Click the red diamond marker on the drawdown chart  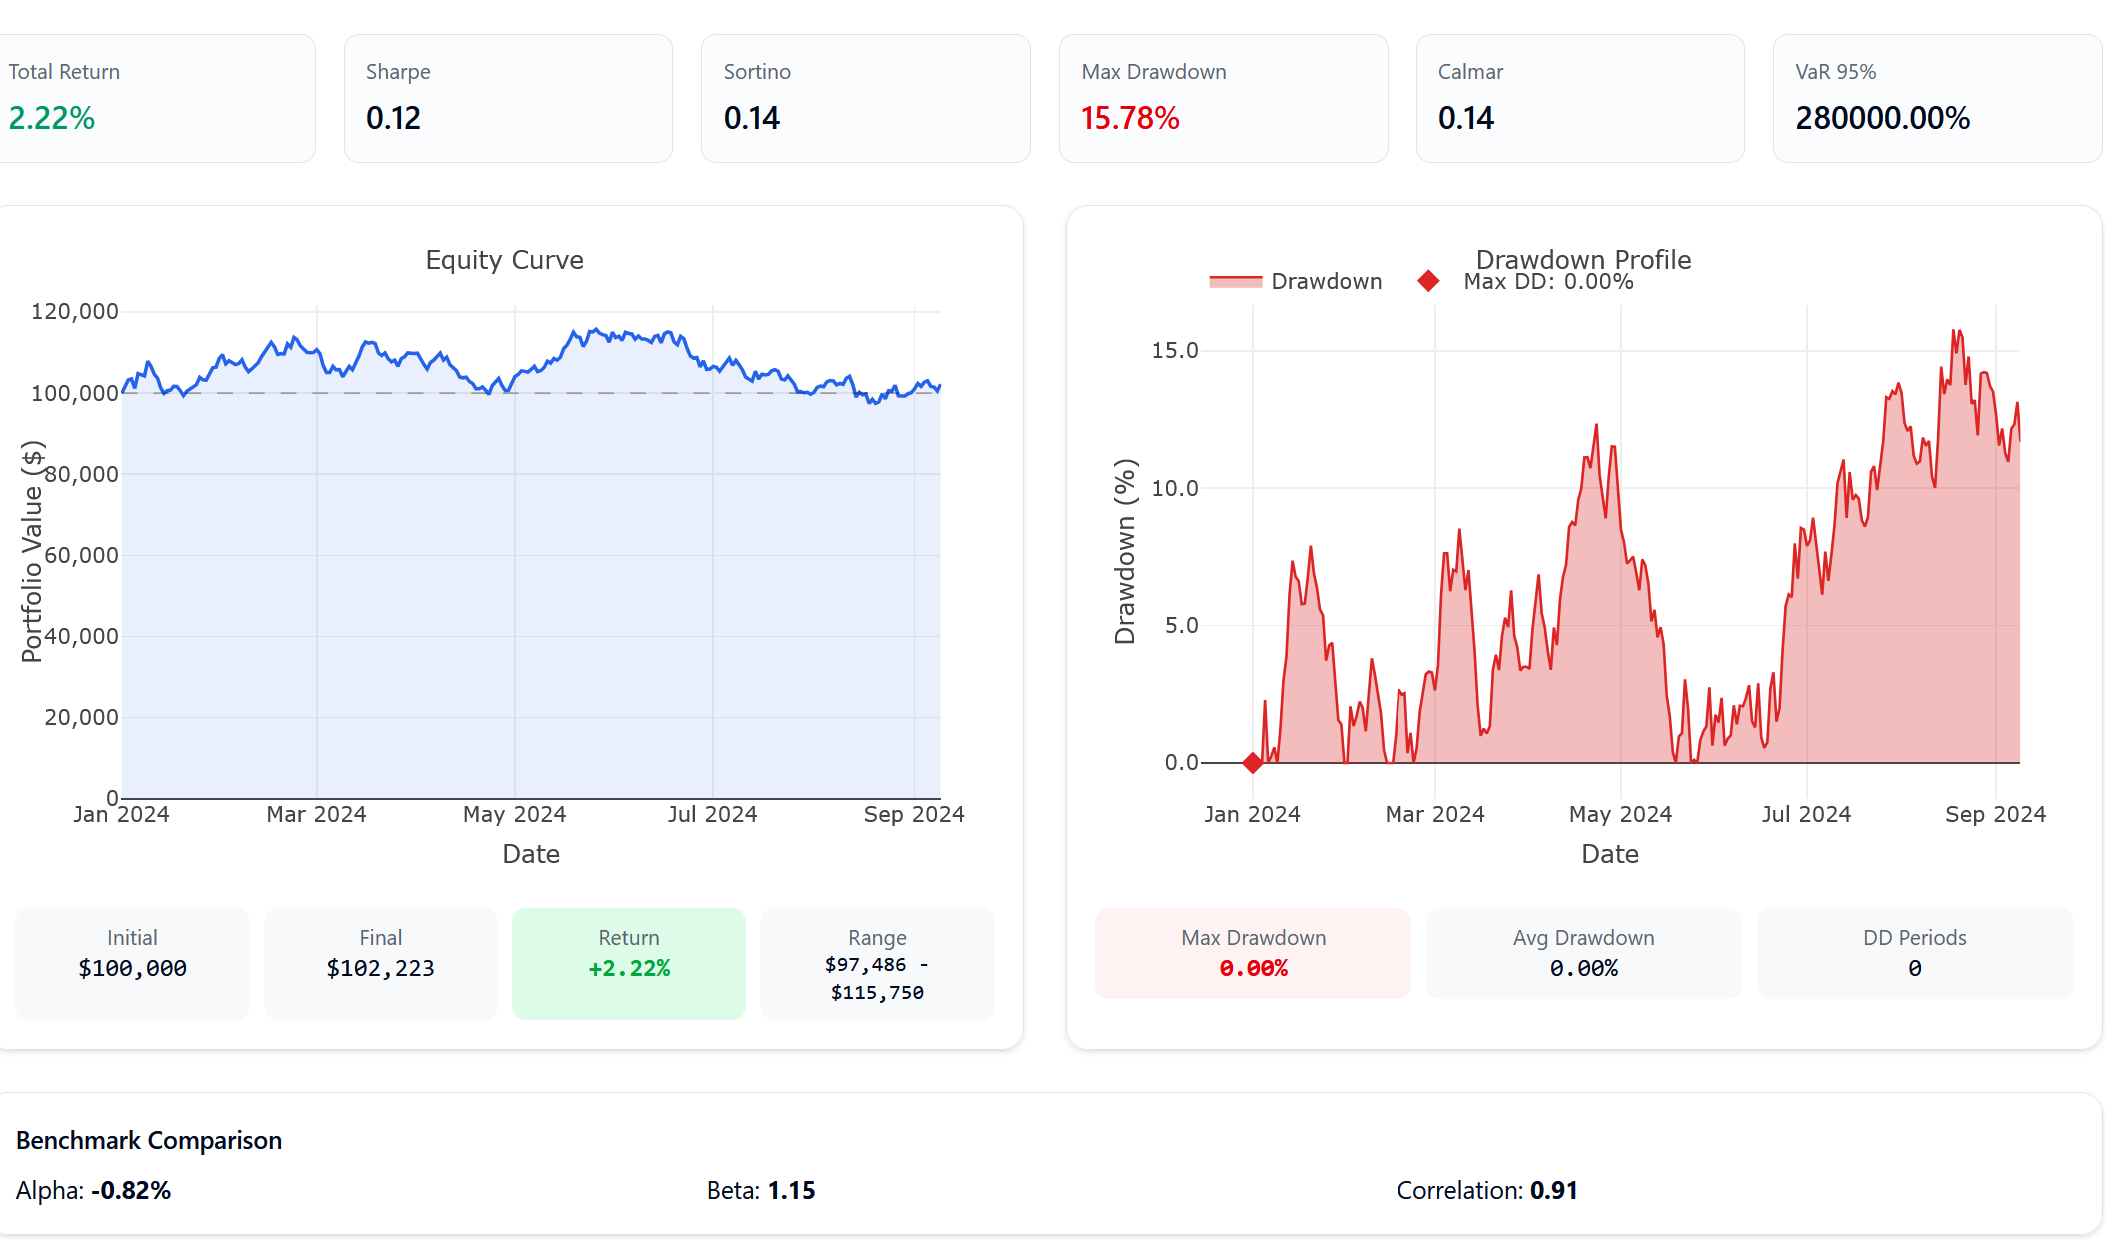pos(1252,763)
